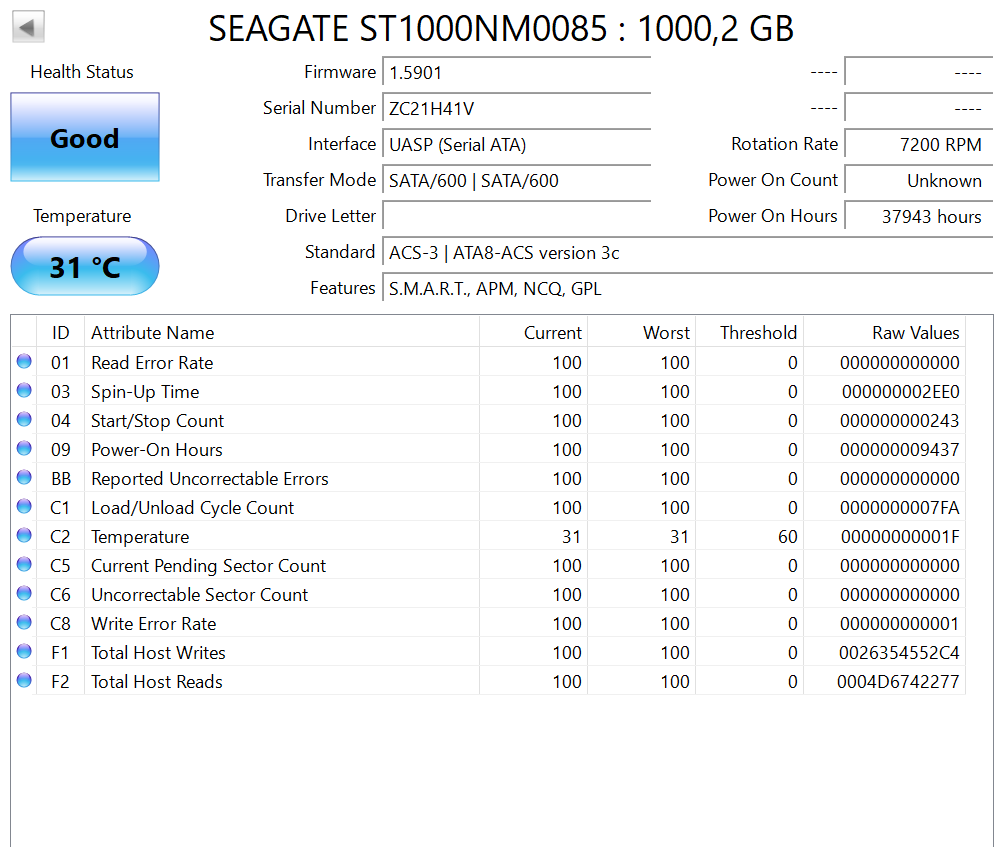
Task: Click the status orb for Total Host Reads
Action: (24, 680)
